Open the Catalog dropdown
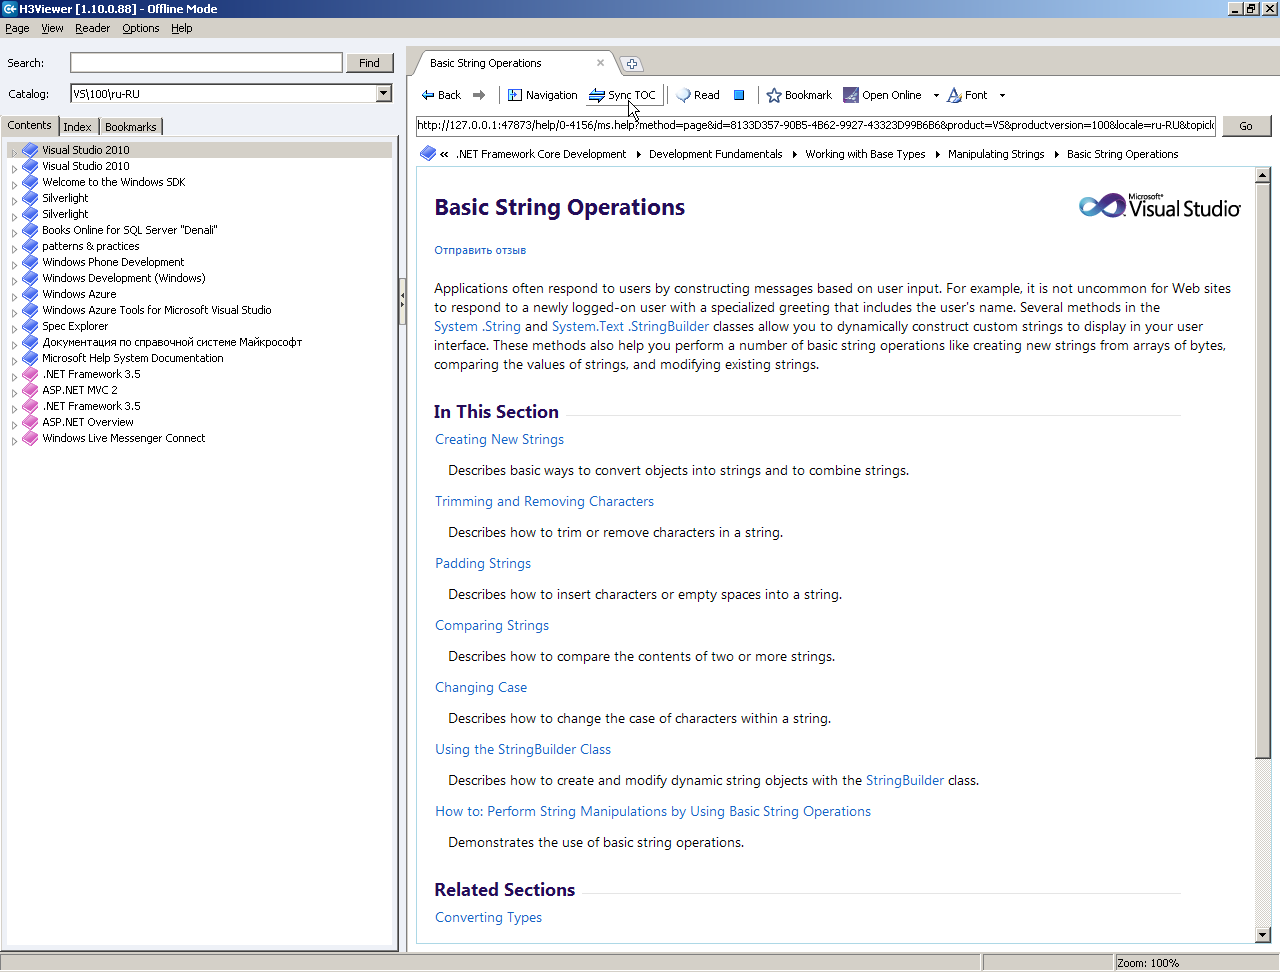Image resolution: width=1280 pixels, height=972 pixels. (x=383, y=94)
